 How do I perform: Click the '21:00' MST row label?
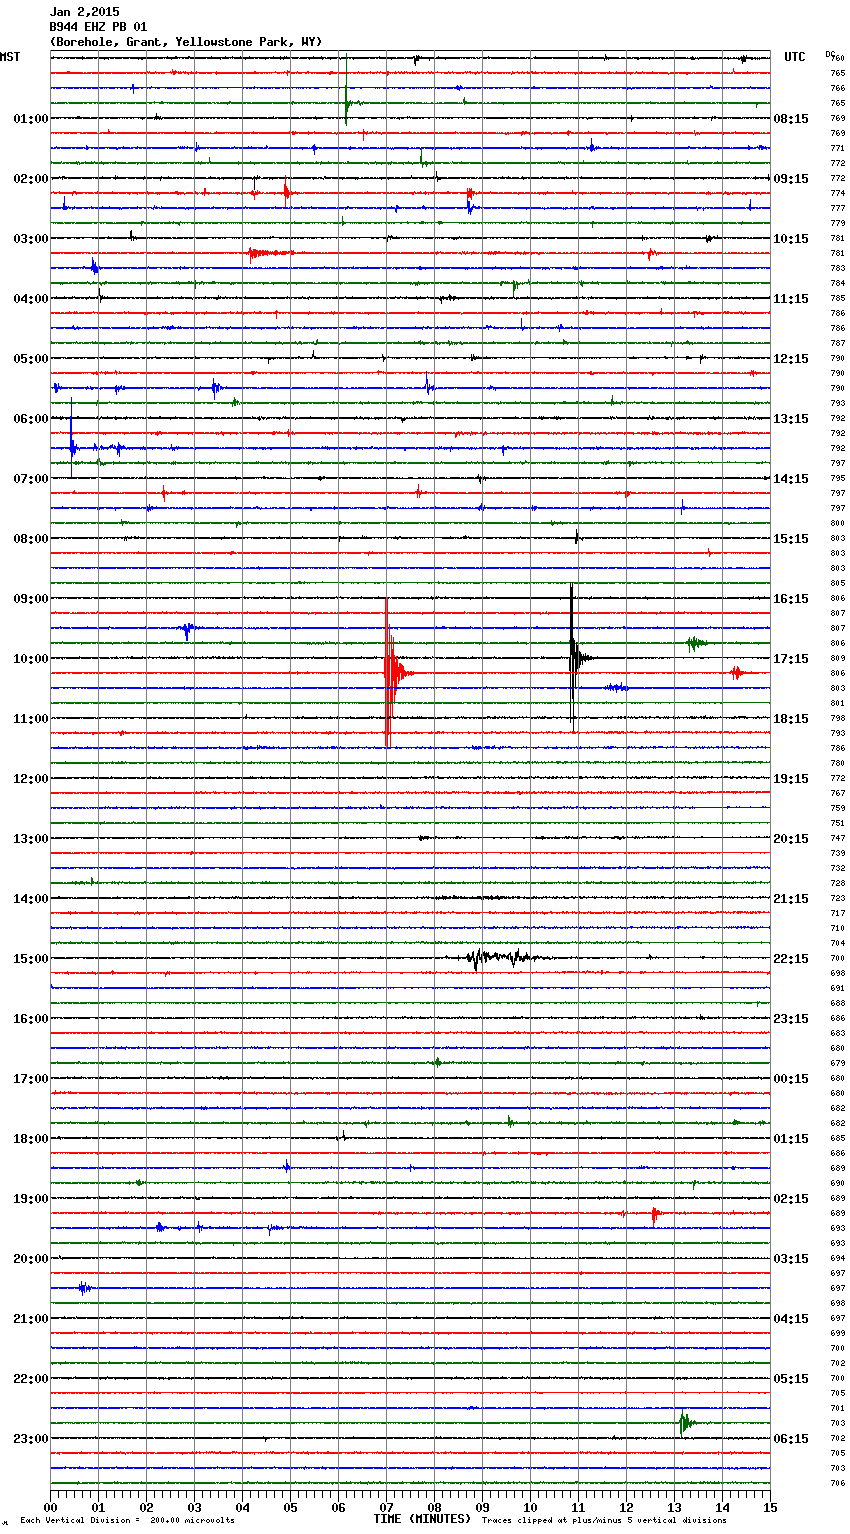(x=31, y=1319)
